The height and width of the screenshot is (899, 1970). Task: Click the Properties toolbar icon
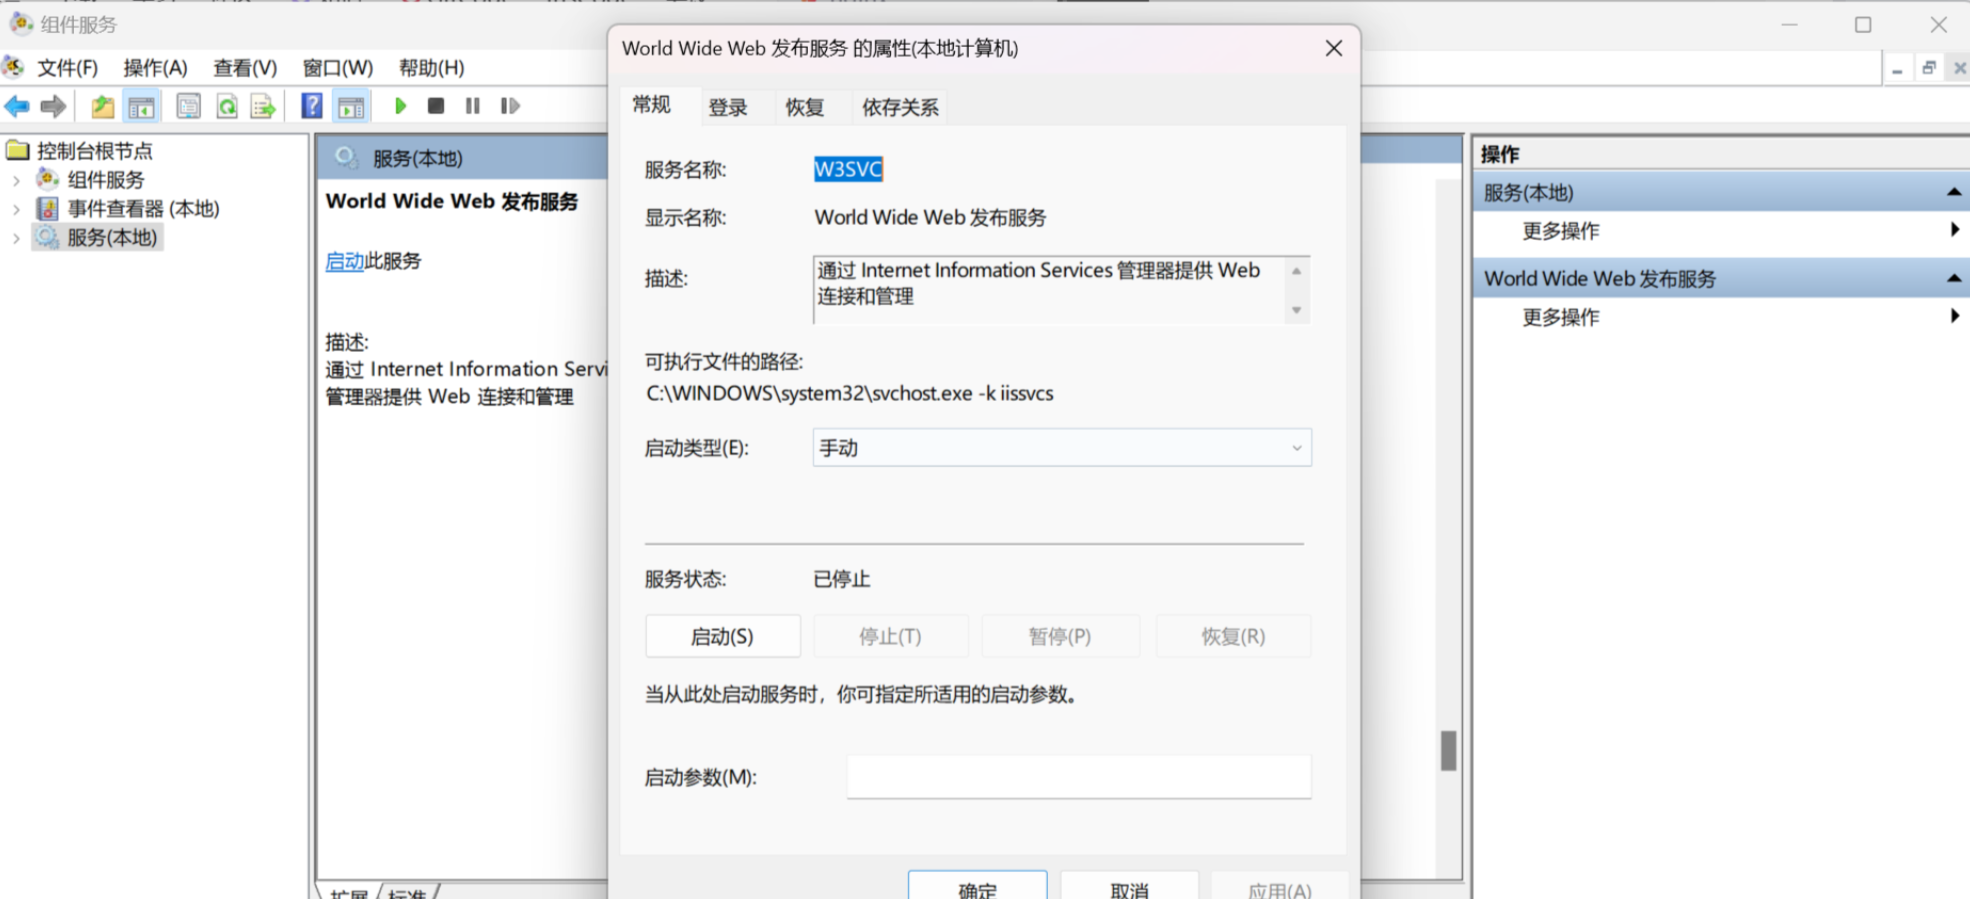coord(188,106)
